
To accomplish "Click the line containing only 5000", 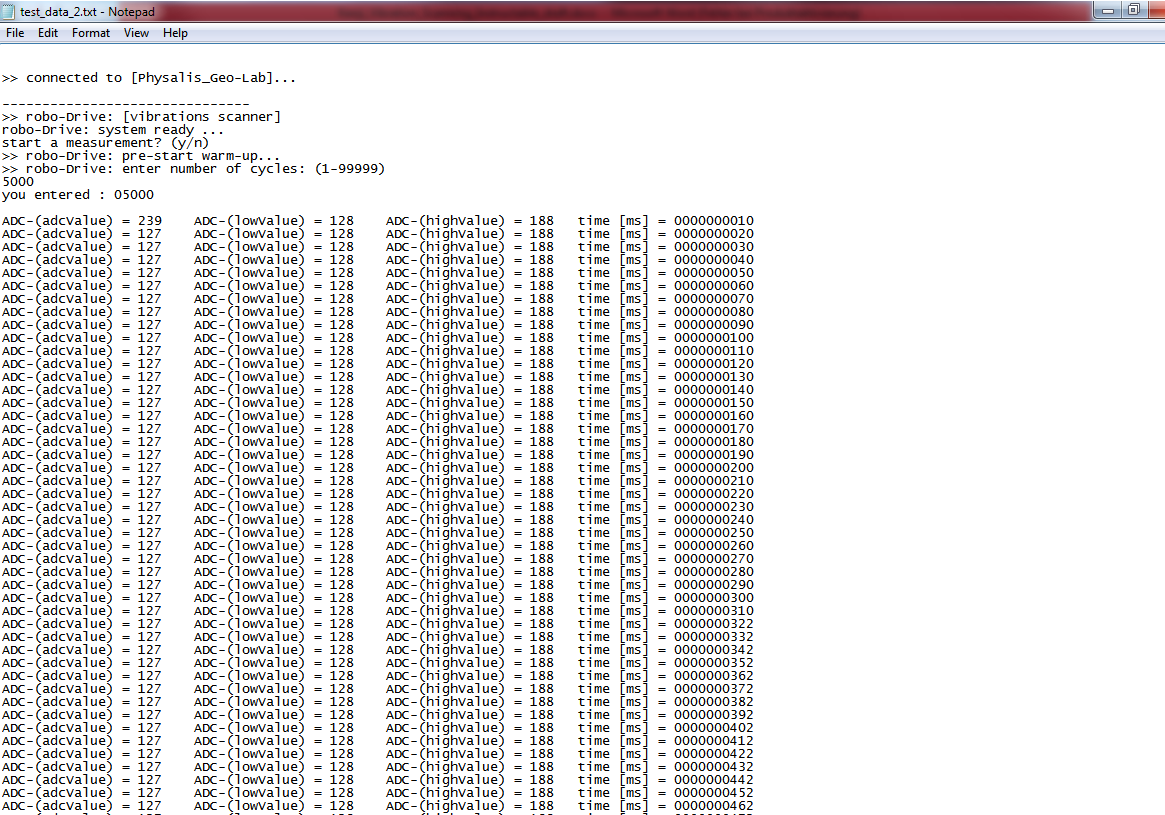I will [x=18, y=182].
